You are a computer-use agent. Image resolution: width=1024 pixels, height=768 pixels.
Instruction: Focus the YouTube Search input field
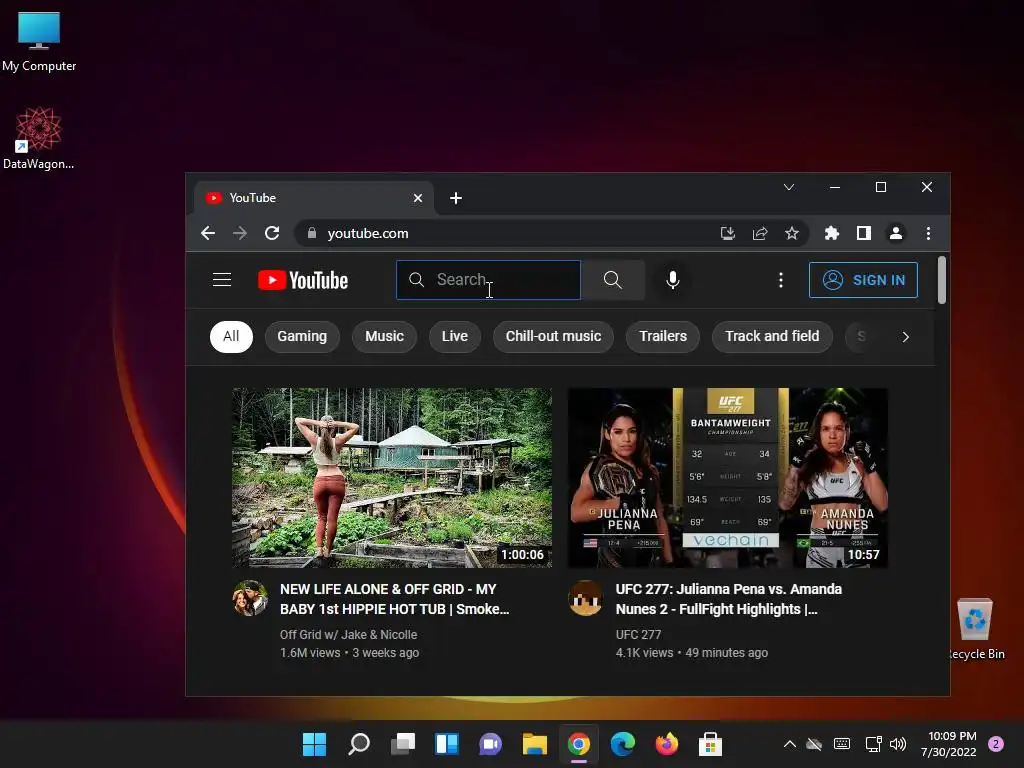488,280
